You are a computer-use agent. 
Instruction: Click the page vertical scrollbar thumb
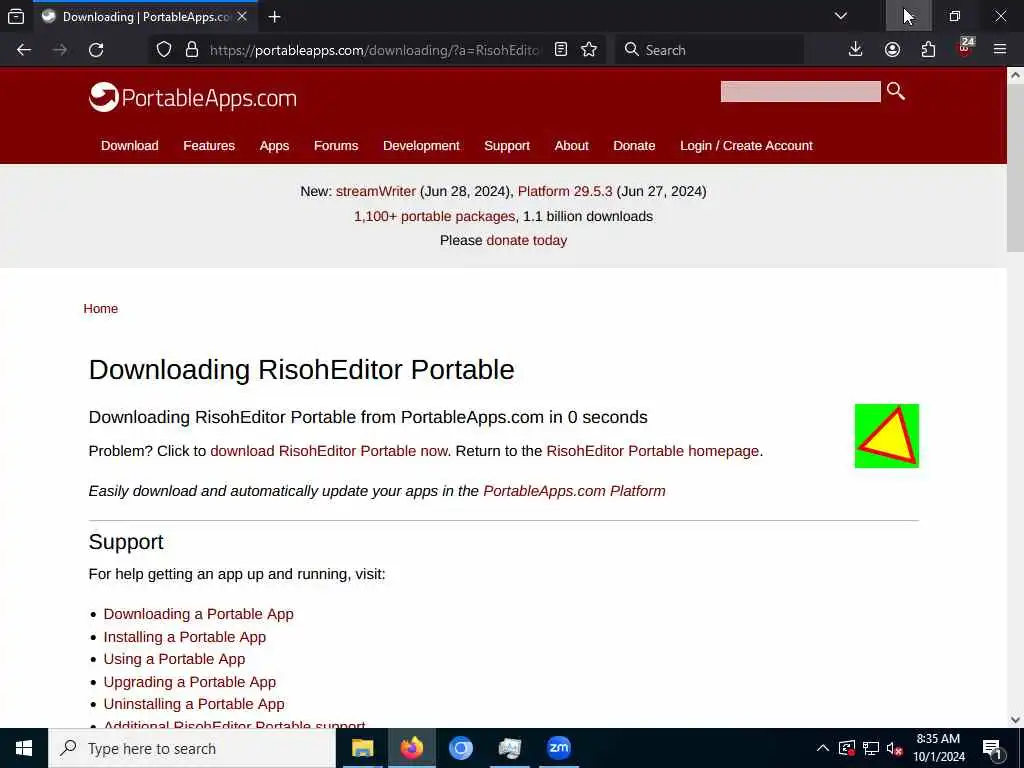[x=1015, y=168]
